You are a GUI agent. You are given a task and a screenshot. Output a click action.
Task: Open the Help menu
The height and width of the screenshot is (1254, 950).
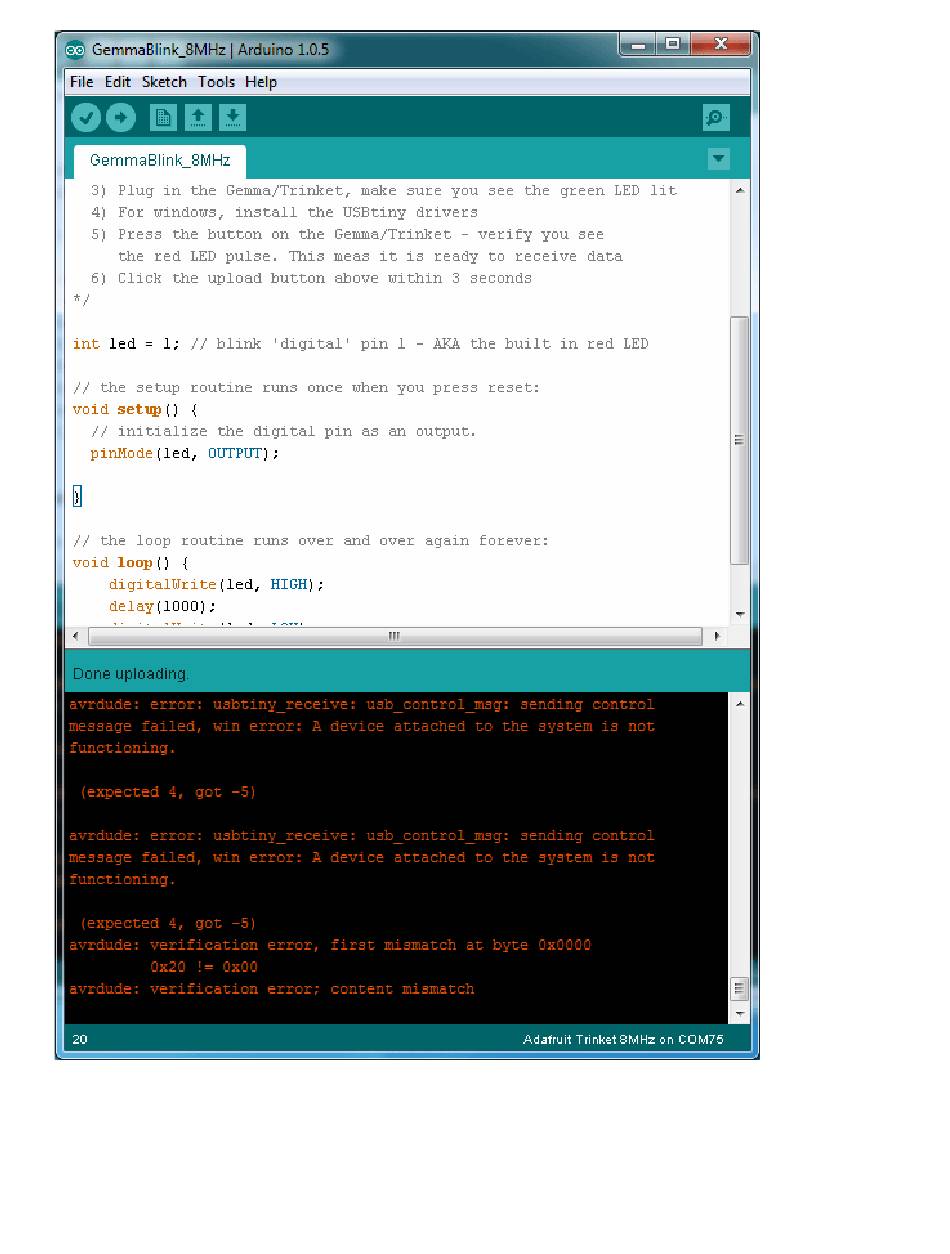[261, 82]
